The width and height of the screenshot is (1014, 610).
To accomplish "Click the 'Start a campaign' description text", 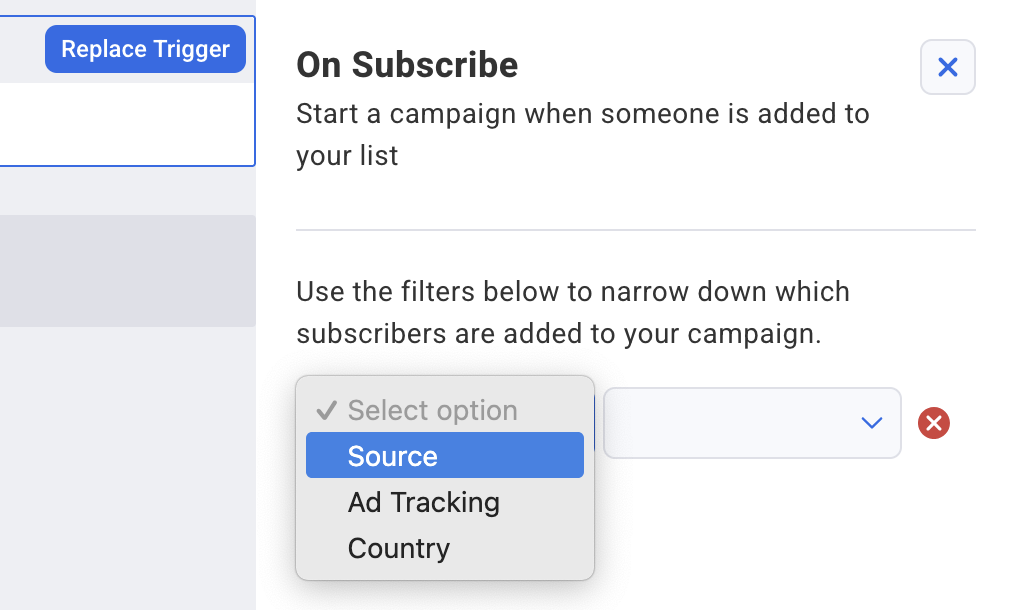I will tap(583, 135).
